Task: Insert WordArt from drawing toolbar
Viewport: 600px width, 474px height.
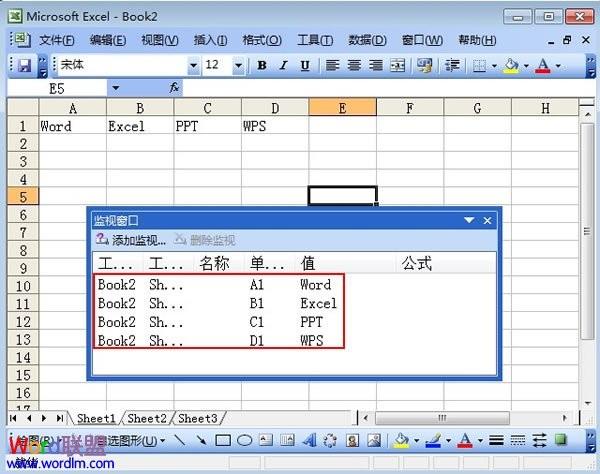Action: click(309, 440)
